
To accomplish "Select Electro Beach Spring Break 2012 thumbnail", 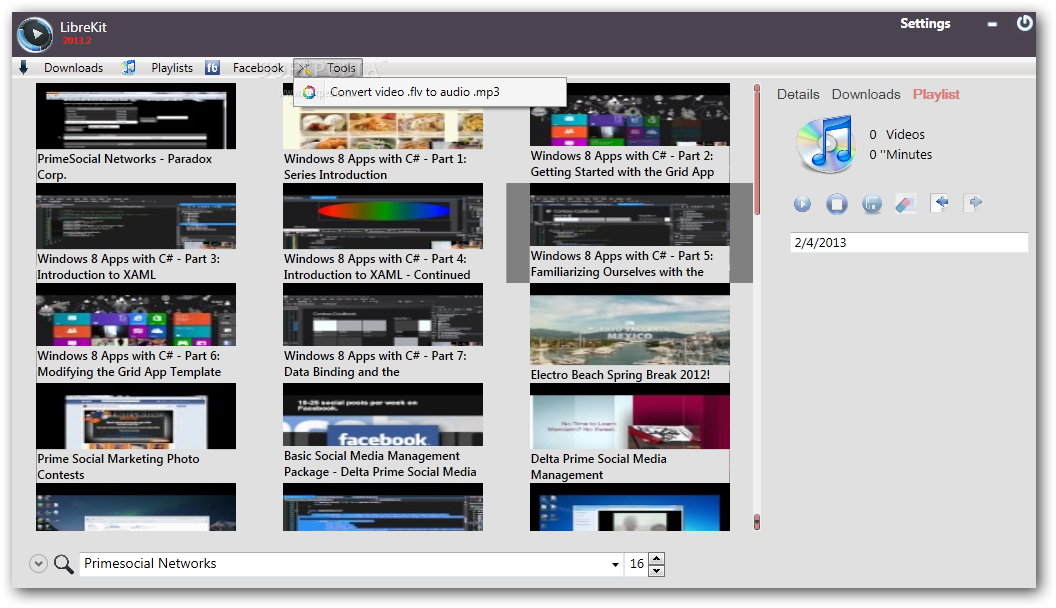I will [x=630, y=325].
